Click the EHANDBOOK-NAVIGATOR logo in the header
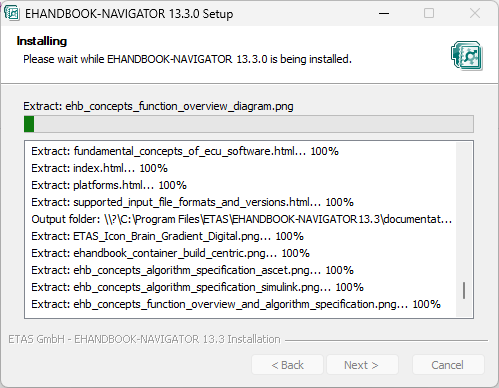Viewport: 499px width, 388px height. (467, 56)
